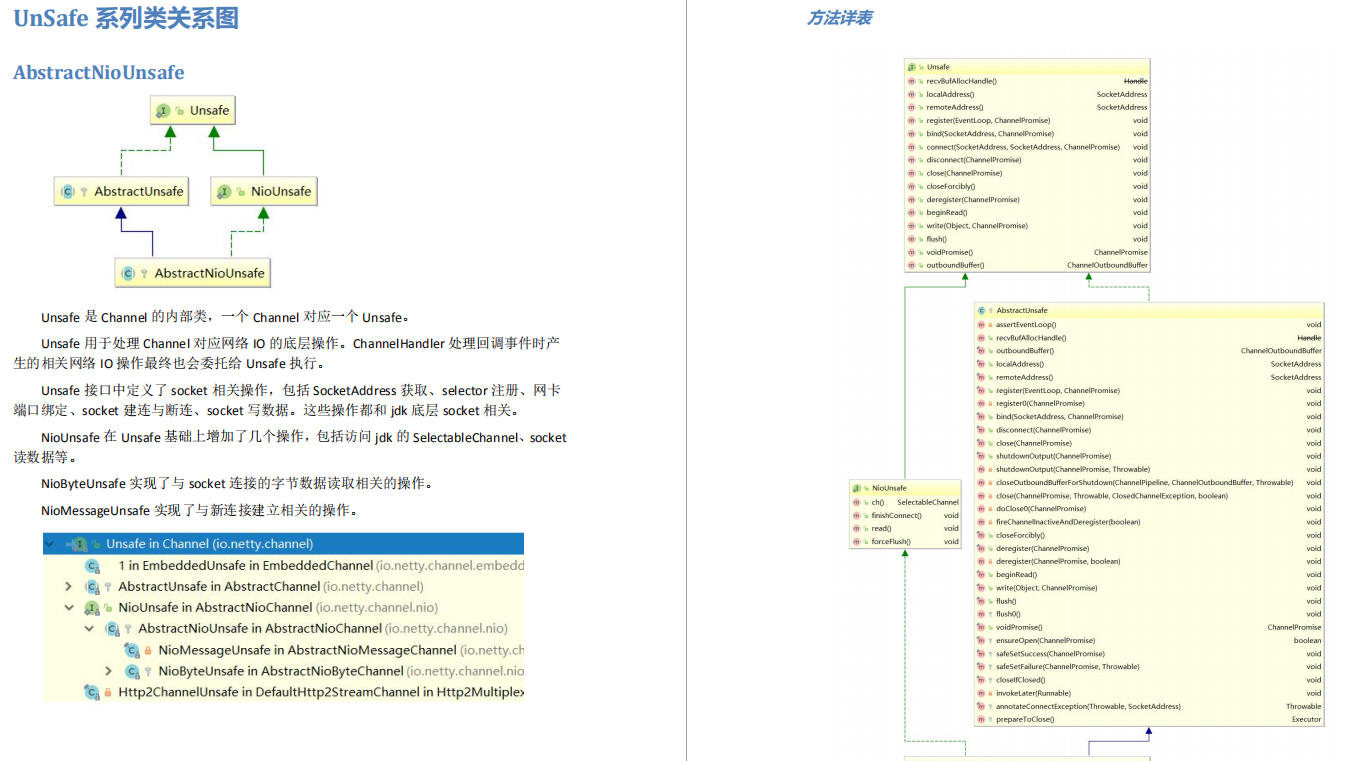Image resolution: width=1357 pixels, height=761 pixels.
Task: Click the NioUnsafe node in the class diagram
Action: pyautogui.click(x=264, y=192)
